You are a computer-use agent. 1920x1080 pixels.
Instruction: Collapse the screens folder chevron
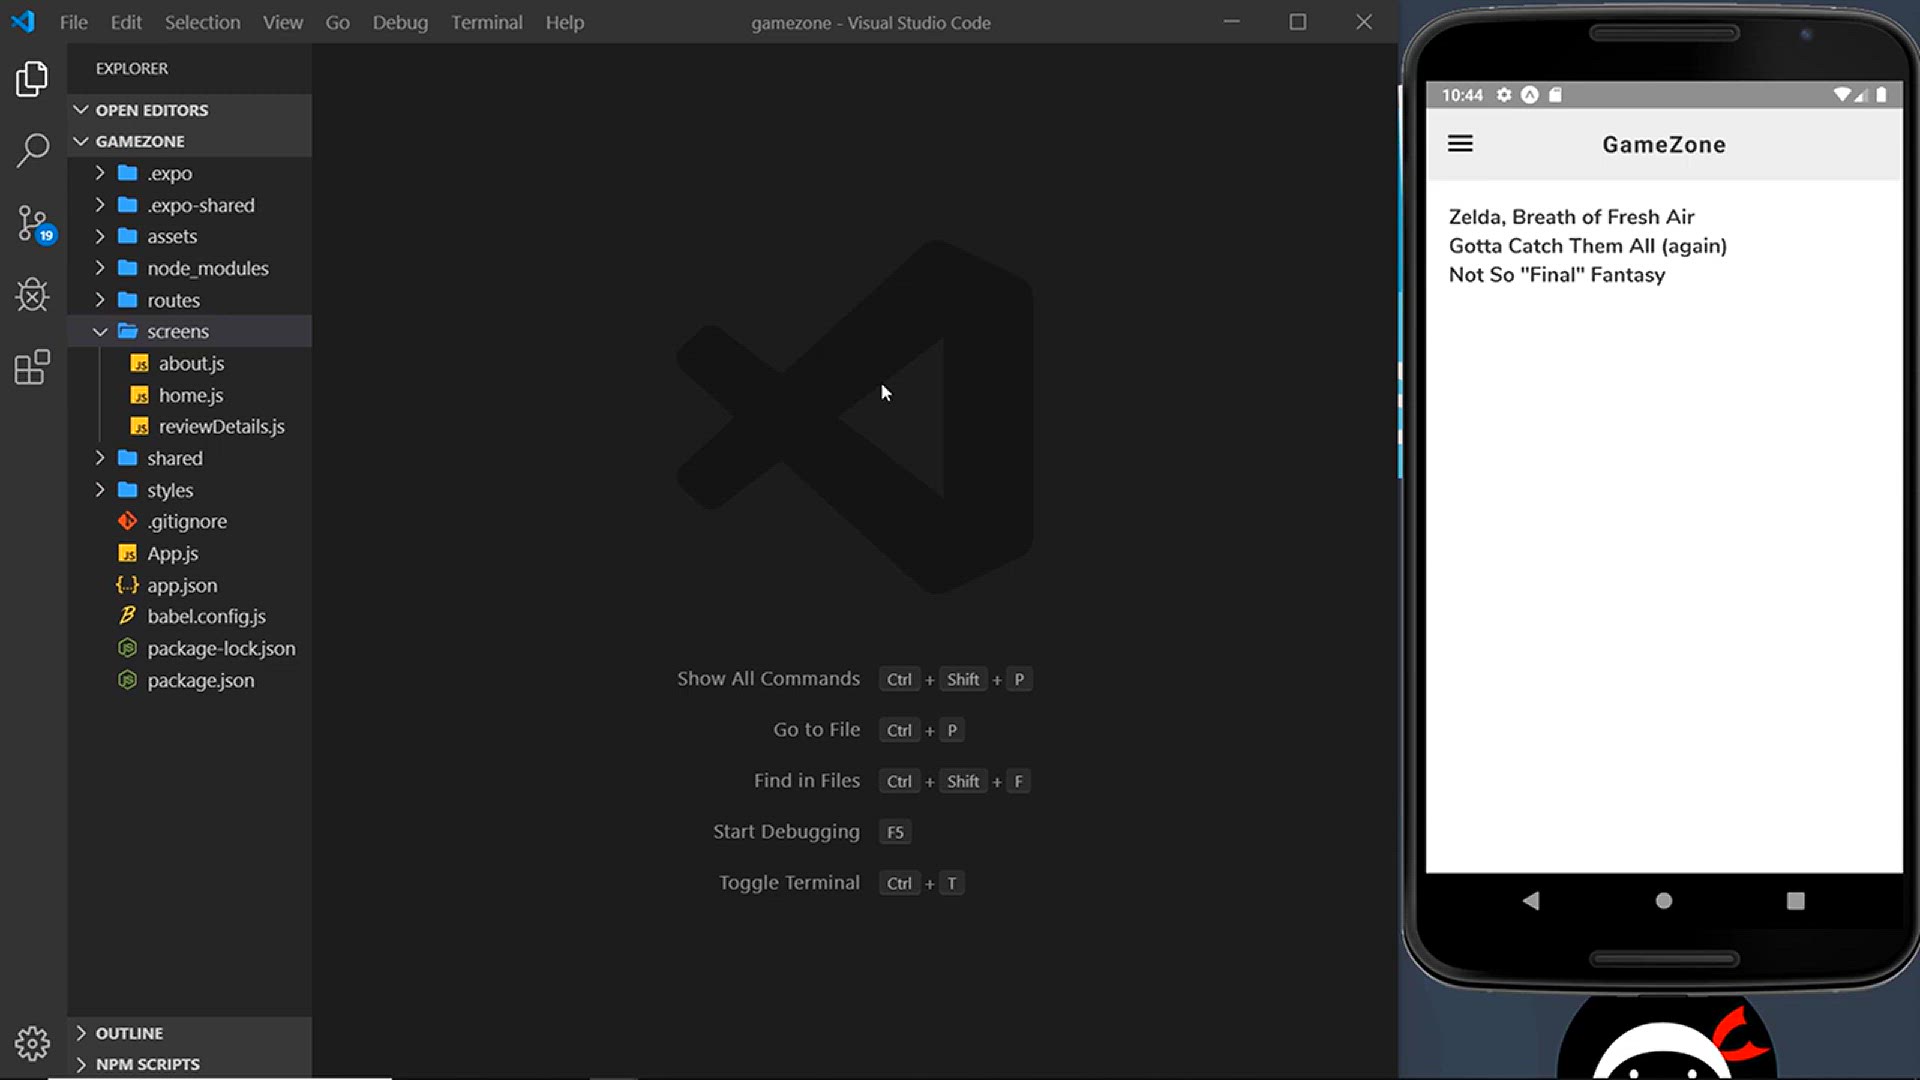100,331
